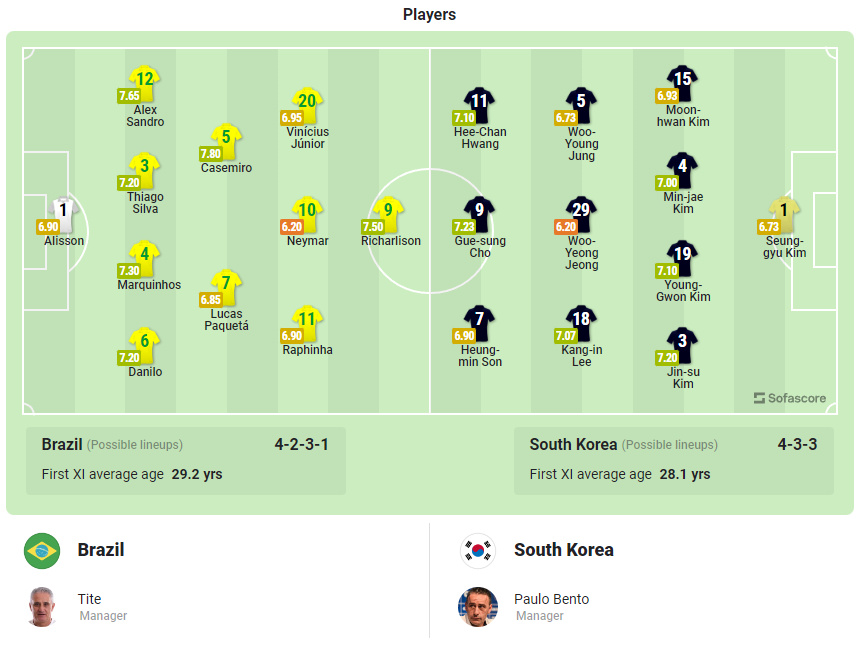The height and width of the screenshot is (647, 862).
Task: Select Alisson's white goalkeeper jersey
Action: pyautogui.click(x=64, y=211)
